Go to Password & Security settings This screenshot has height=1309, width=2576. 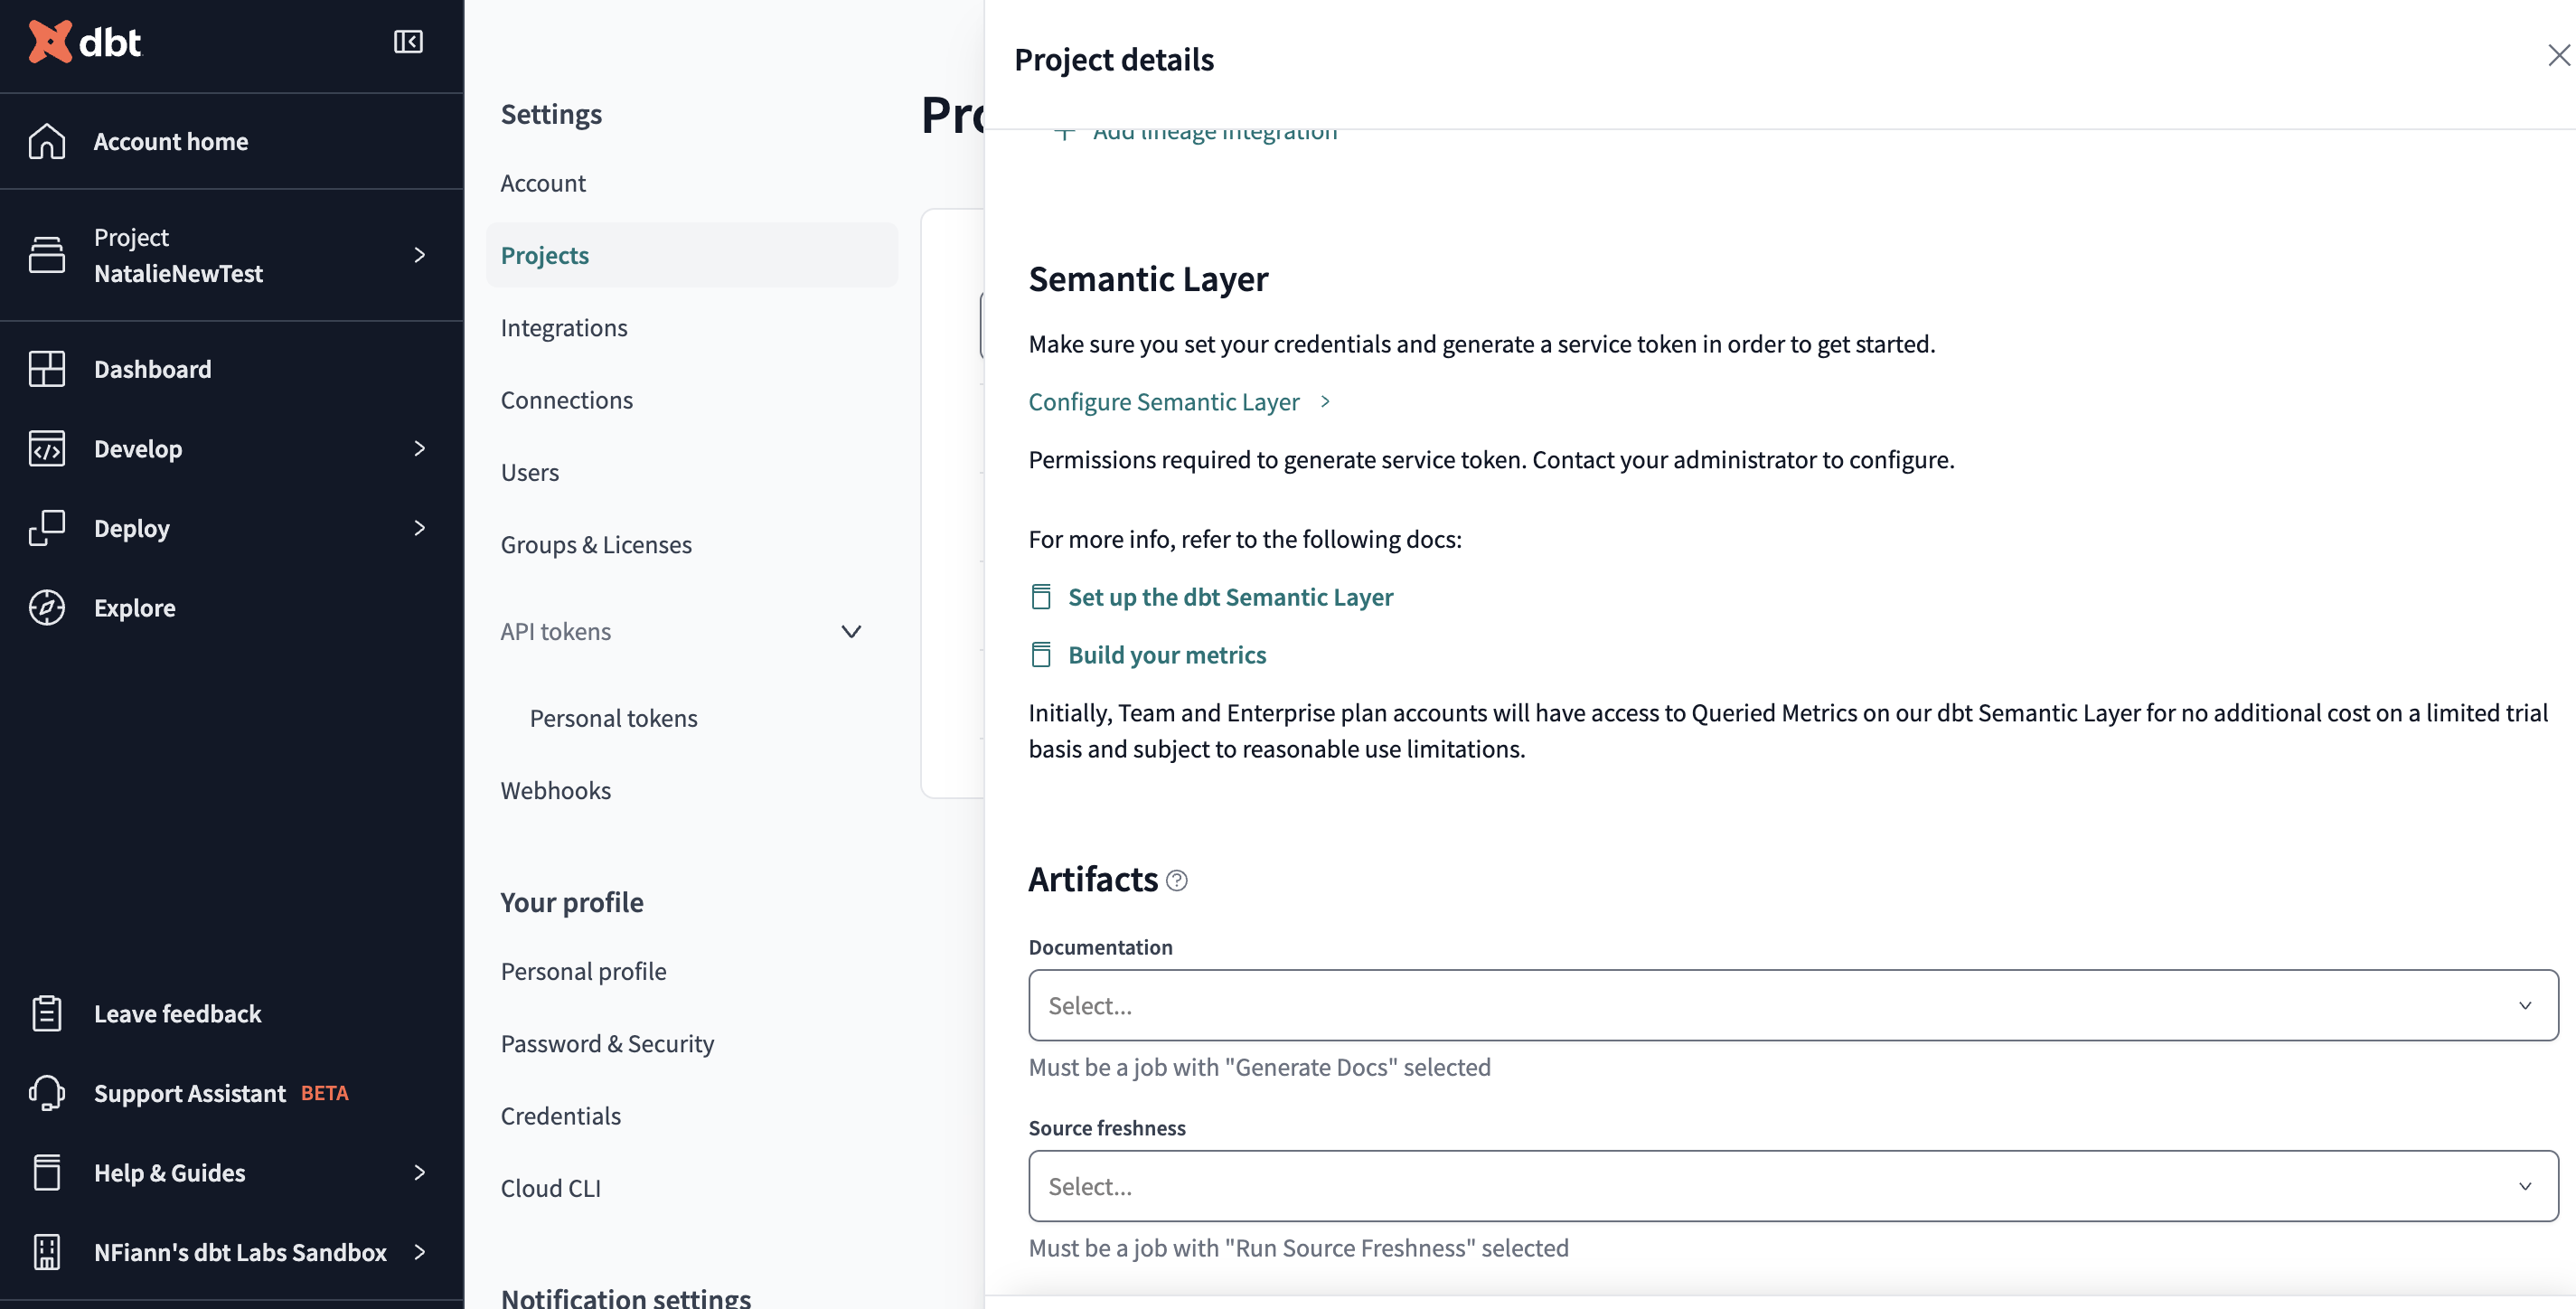(607, 1043)
